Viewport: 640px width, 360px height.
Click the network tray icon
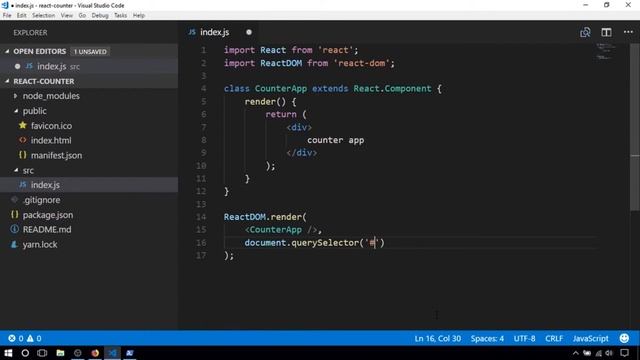[599, 353]
